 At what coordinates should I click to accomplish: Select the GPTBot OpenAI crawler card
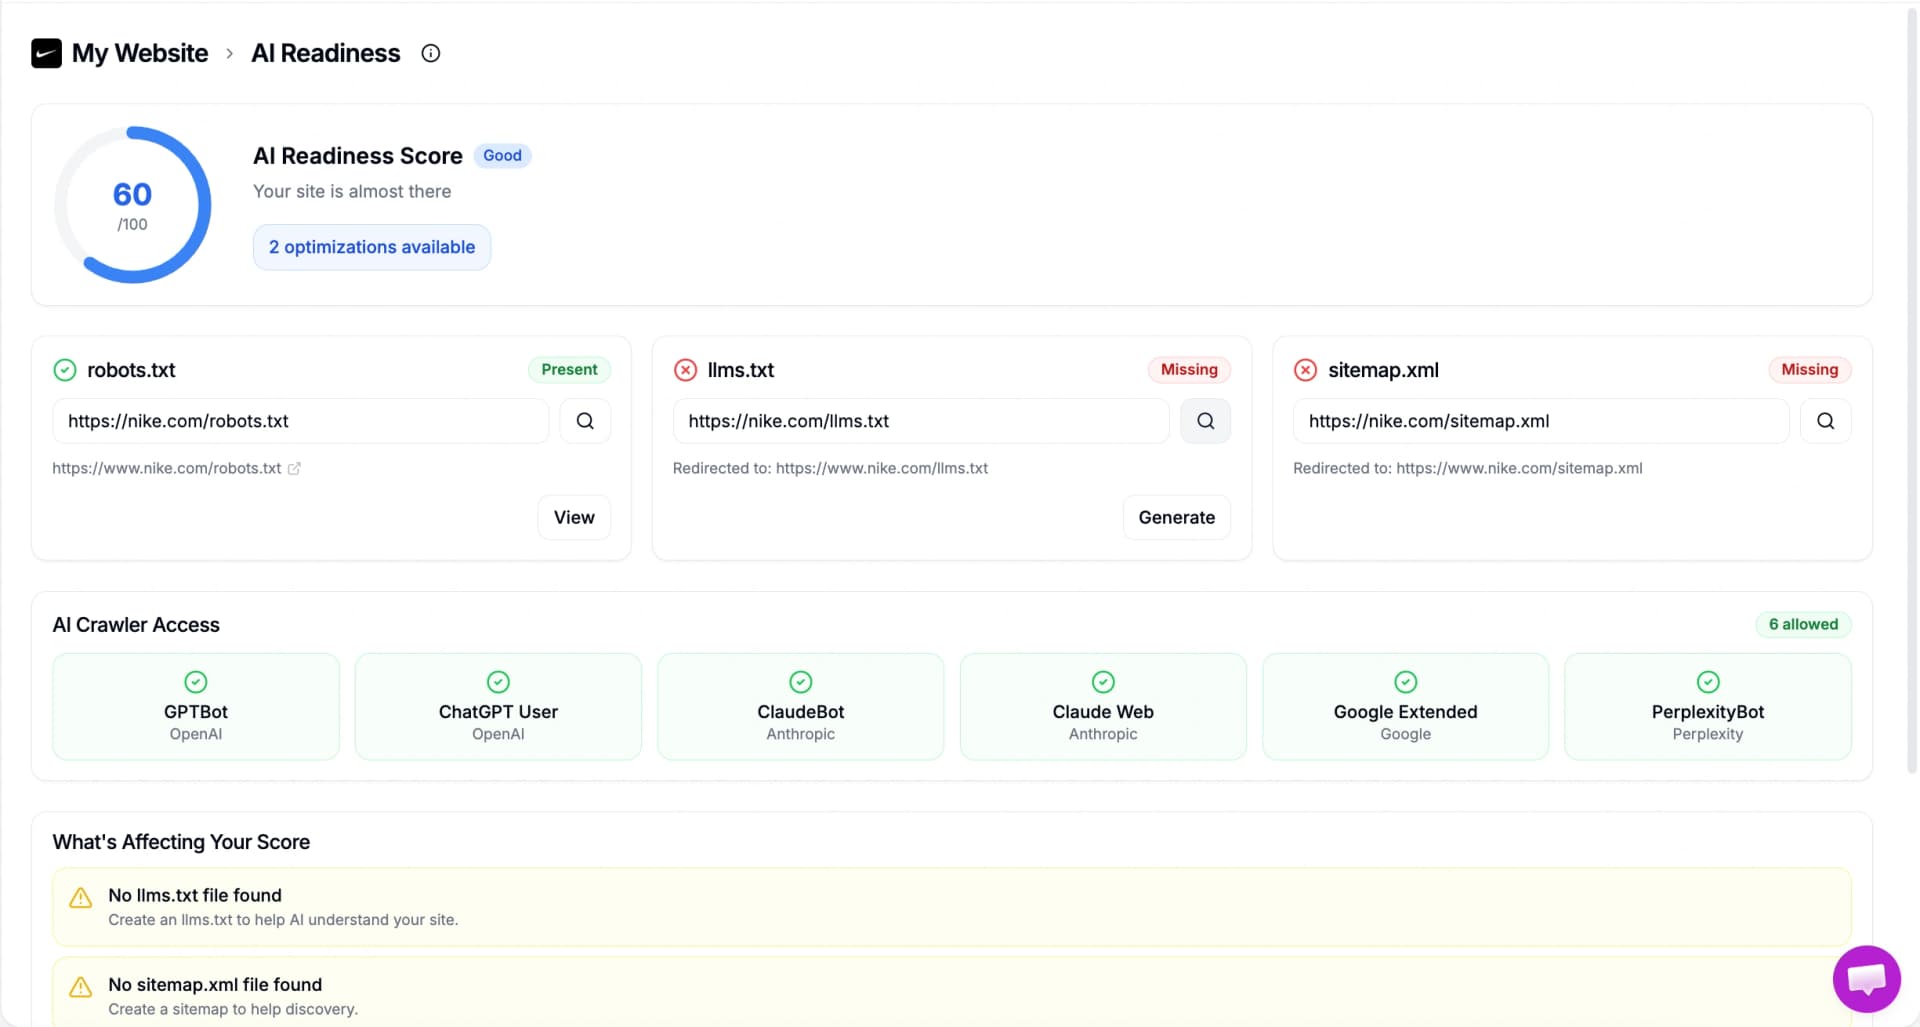pyautogui.click(x=196, y=706)
